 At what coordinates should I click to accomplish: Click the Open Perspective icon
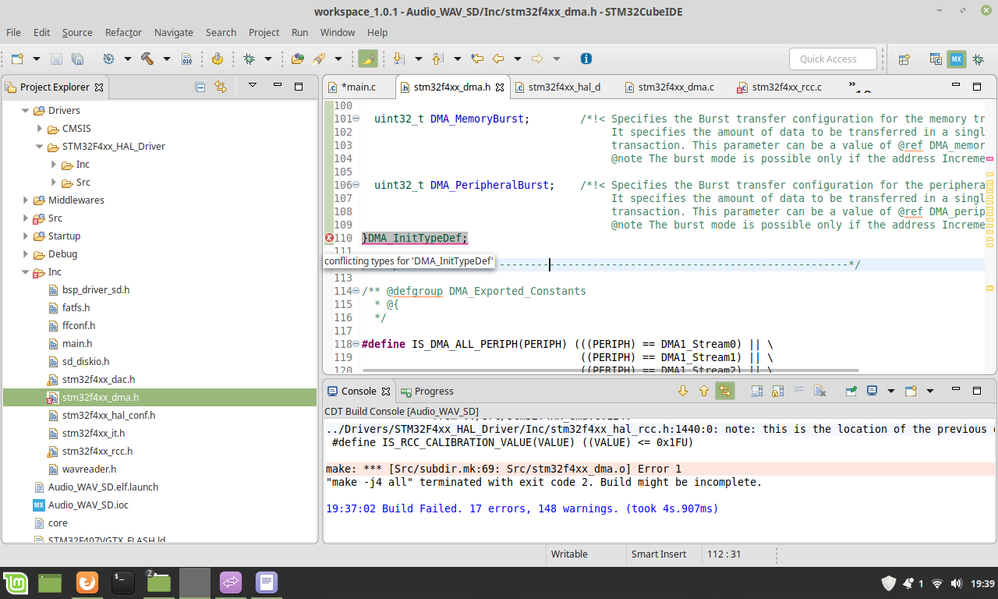pos(904,59)
